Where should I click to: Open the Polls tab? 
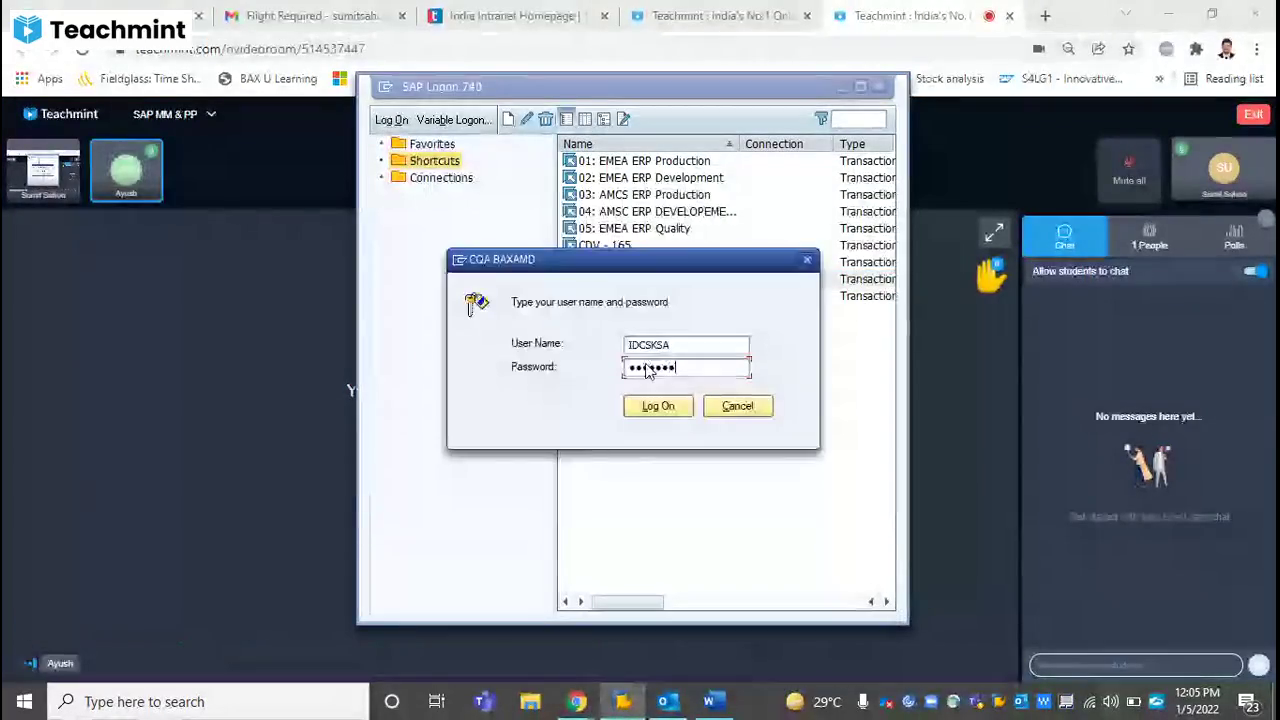click(x=1234, y=237)
